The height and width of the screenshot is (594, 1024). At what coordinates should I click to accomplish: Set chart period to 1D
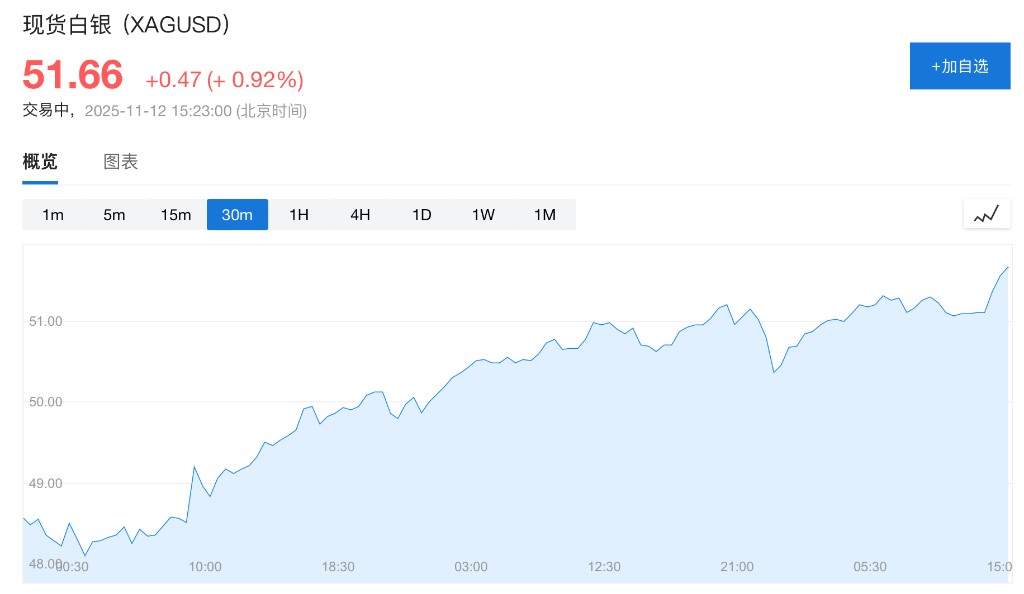[x=422, y=215]
